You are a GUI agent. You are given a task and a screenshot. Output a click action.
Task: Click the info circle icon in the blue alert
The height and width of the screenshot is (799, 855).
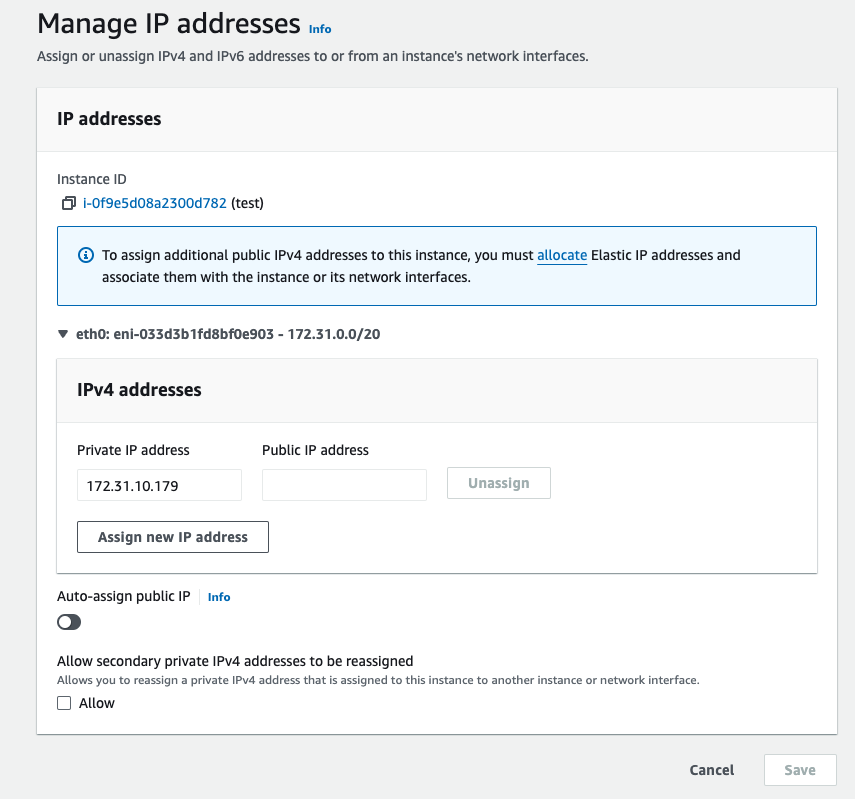85,255
